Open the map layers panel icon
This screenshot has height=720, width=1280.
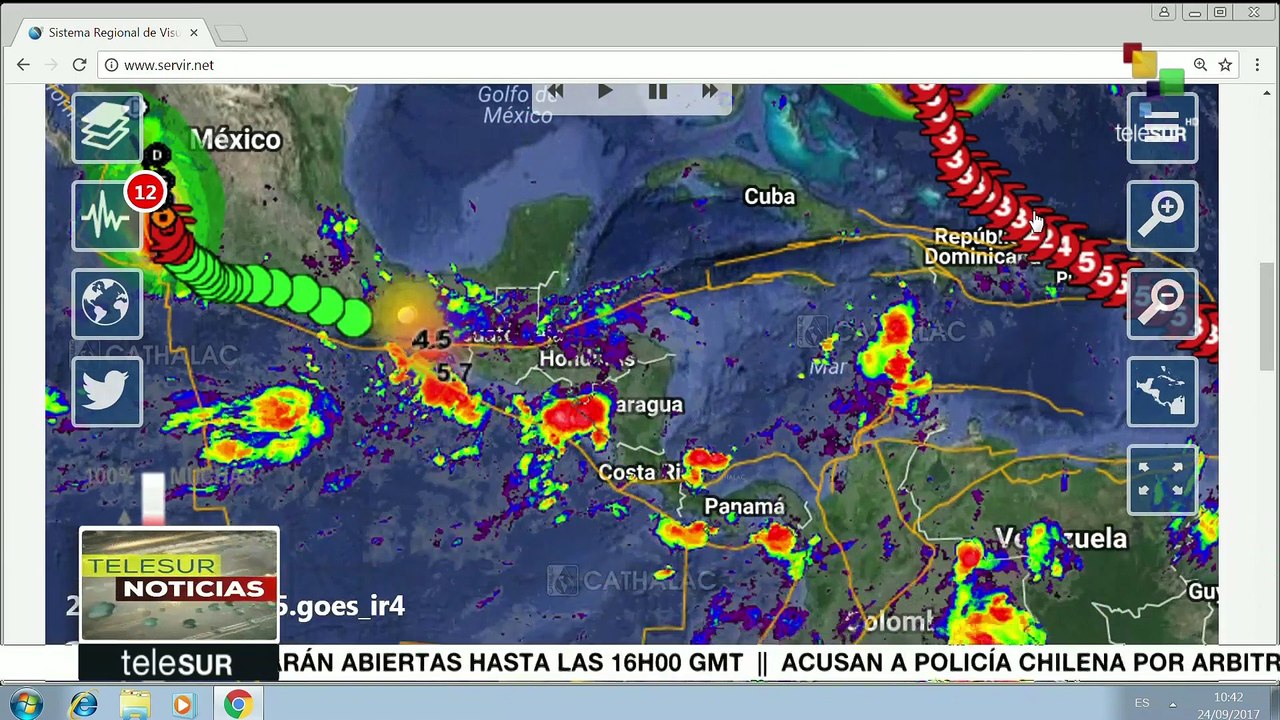pyautogui.click(x=107, y=128)
